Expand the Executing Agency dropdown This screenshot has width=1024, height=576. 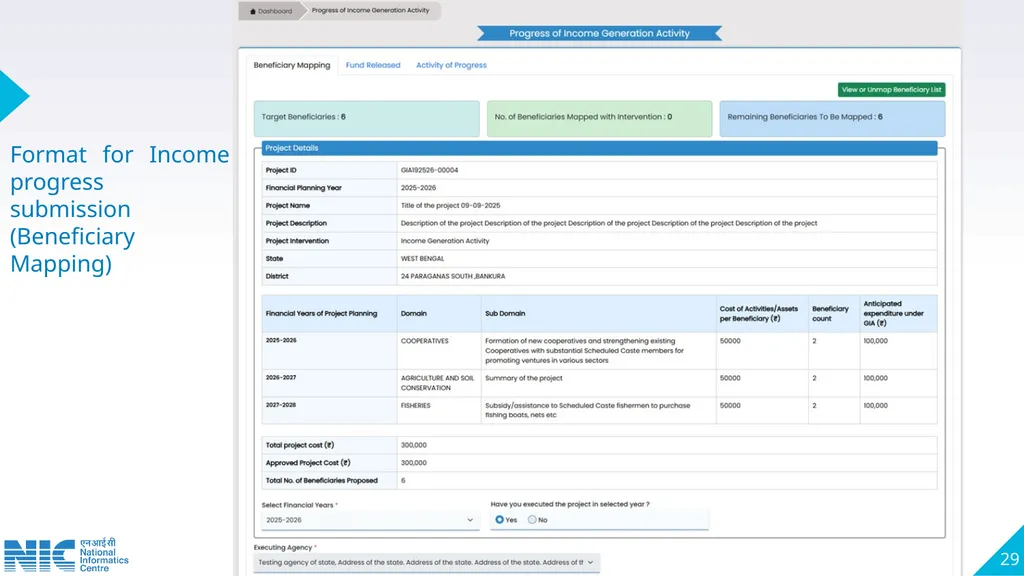tap(426, 562)
